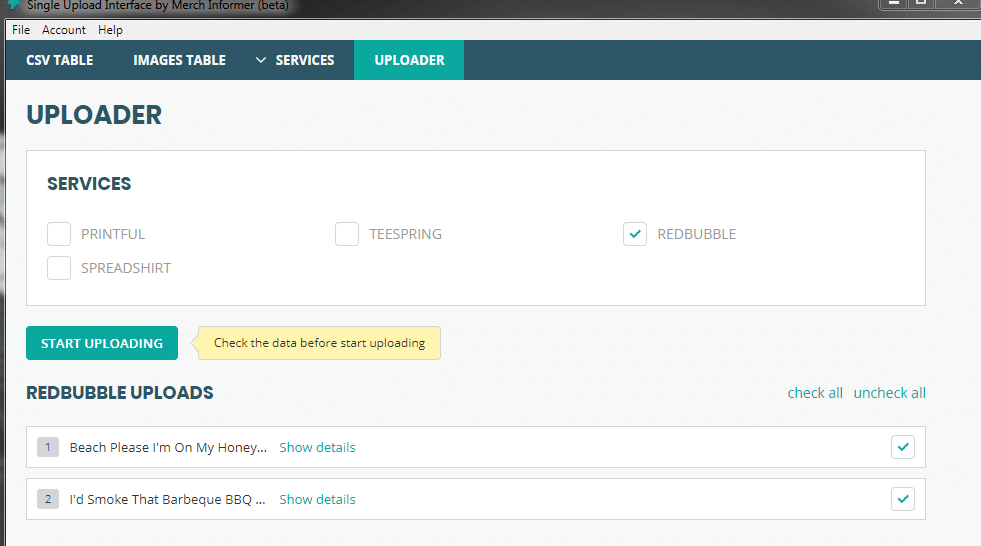Uncheck the Barbeque BBQ upload row checkbox
The width and height of the screenshot is (981, 546).
pos(903,499)
